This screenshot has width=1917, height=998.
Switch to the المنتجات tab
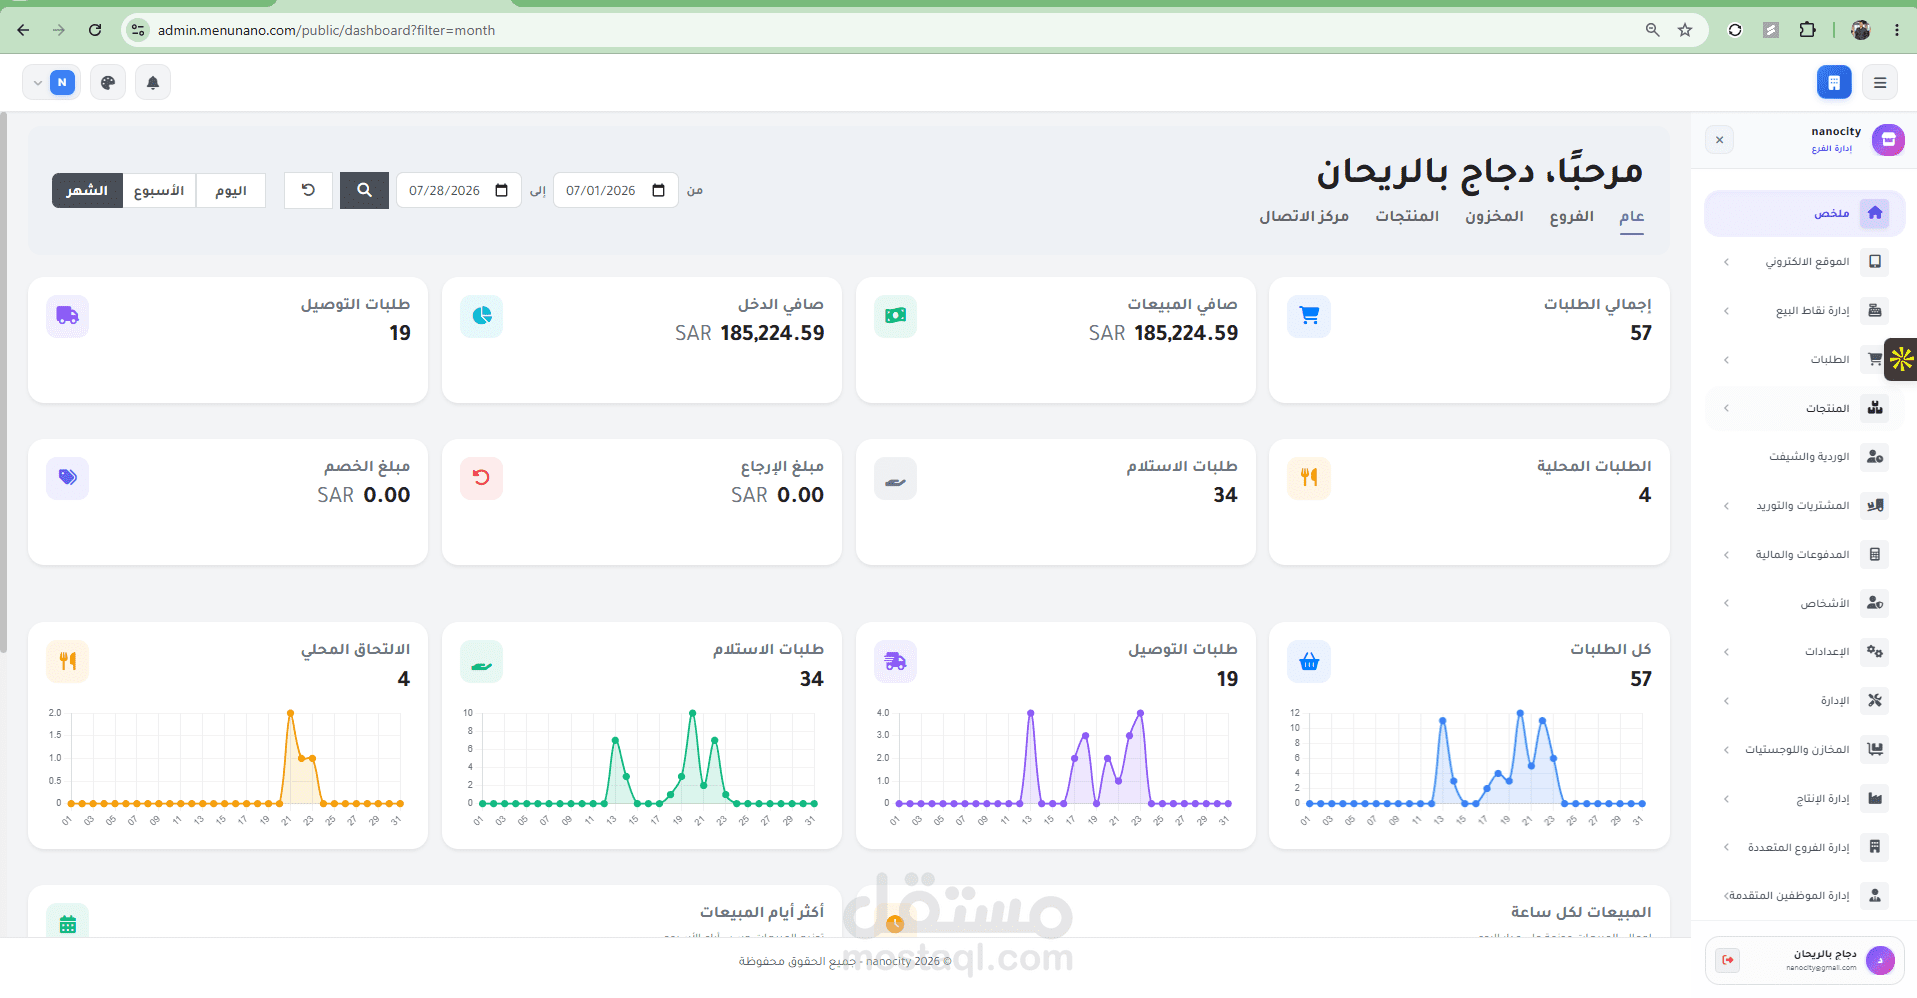1407,217
